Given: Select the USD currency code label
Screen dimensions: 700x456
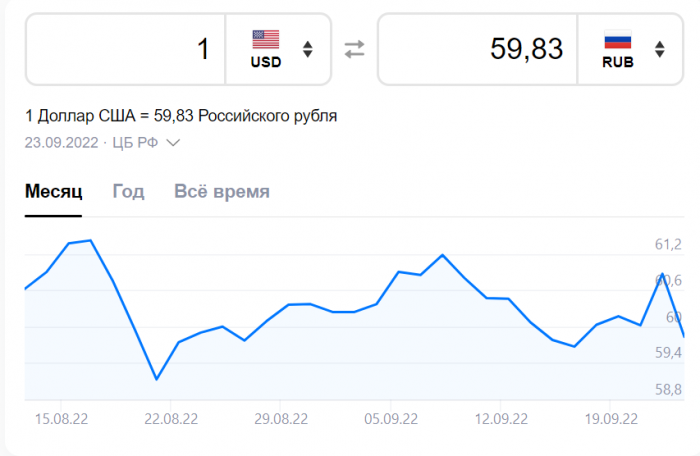Looking at the screenshot, I should 266,62.
